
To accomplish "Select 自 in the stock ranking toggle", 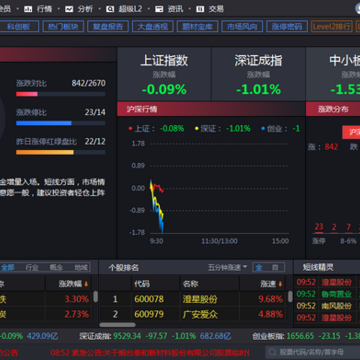I will pos(275,267).
